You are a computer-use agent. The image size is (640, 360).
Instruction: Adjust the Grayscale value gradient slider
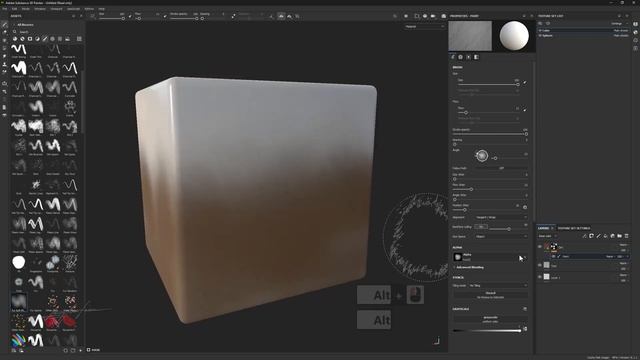coord(487,330)
